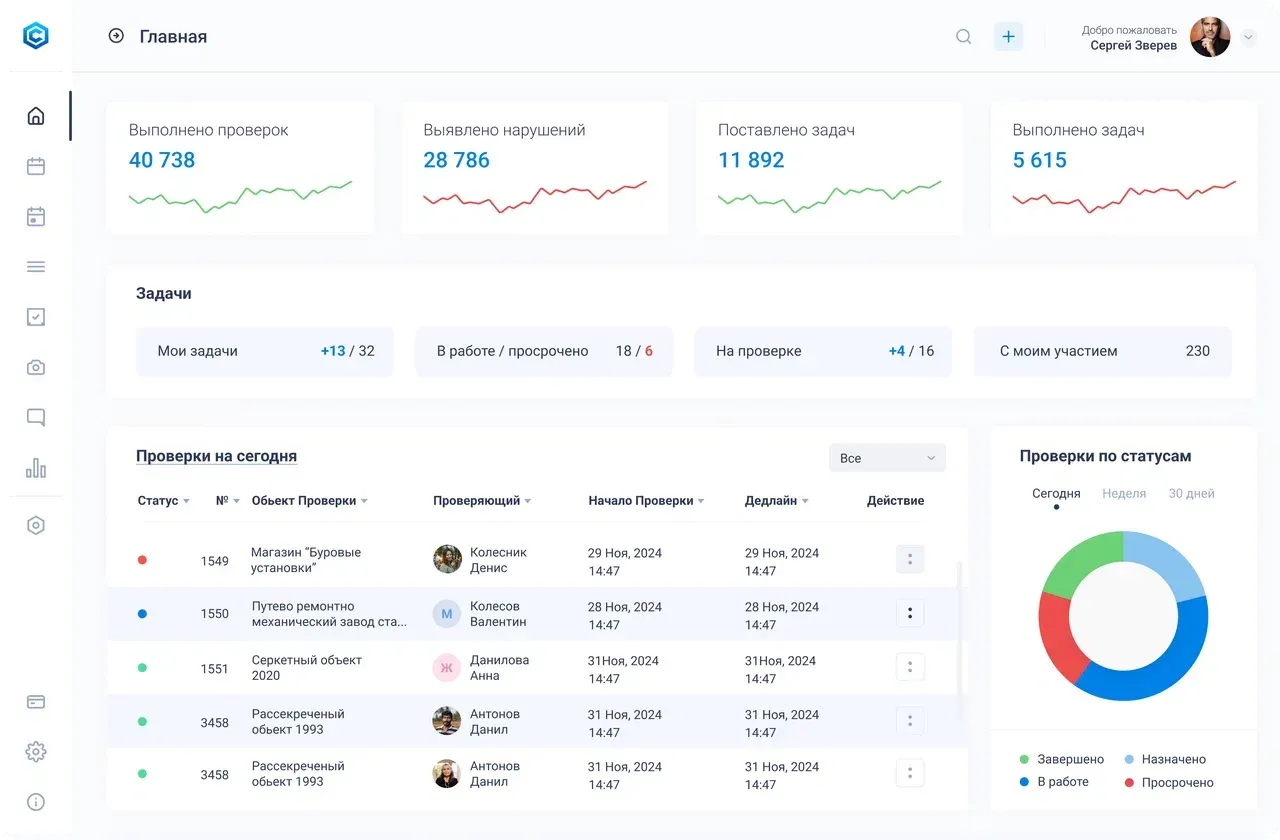
Task: Click Сергей Зверев profile avatar
Action: coord(1210,37)
